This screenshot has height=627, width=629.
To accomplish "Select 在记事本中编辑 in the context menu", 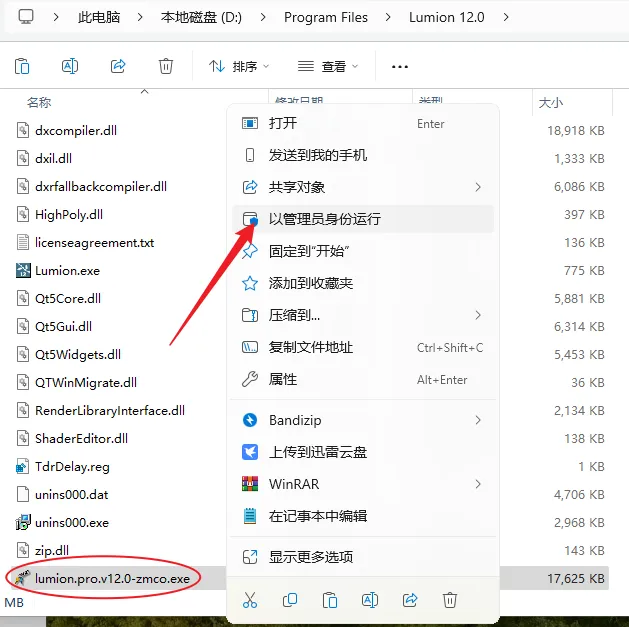I will click(x=363, y=516).
